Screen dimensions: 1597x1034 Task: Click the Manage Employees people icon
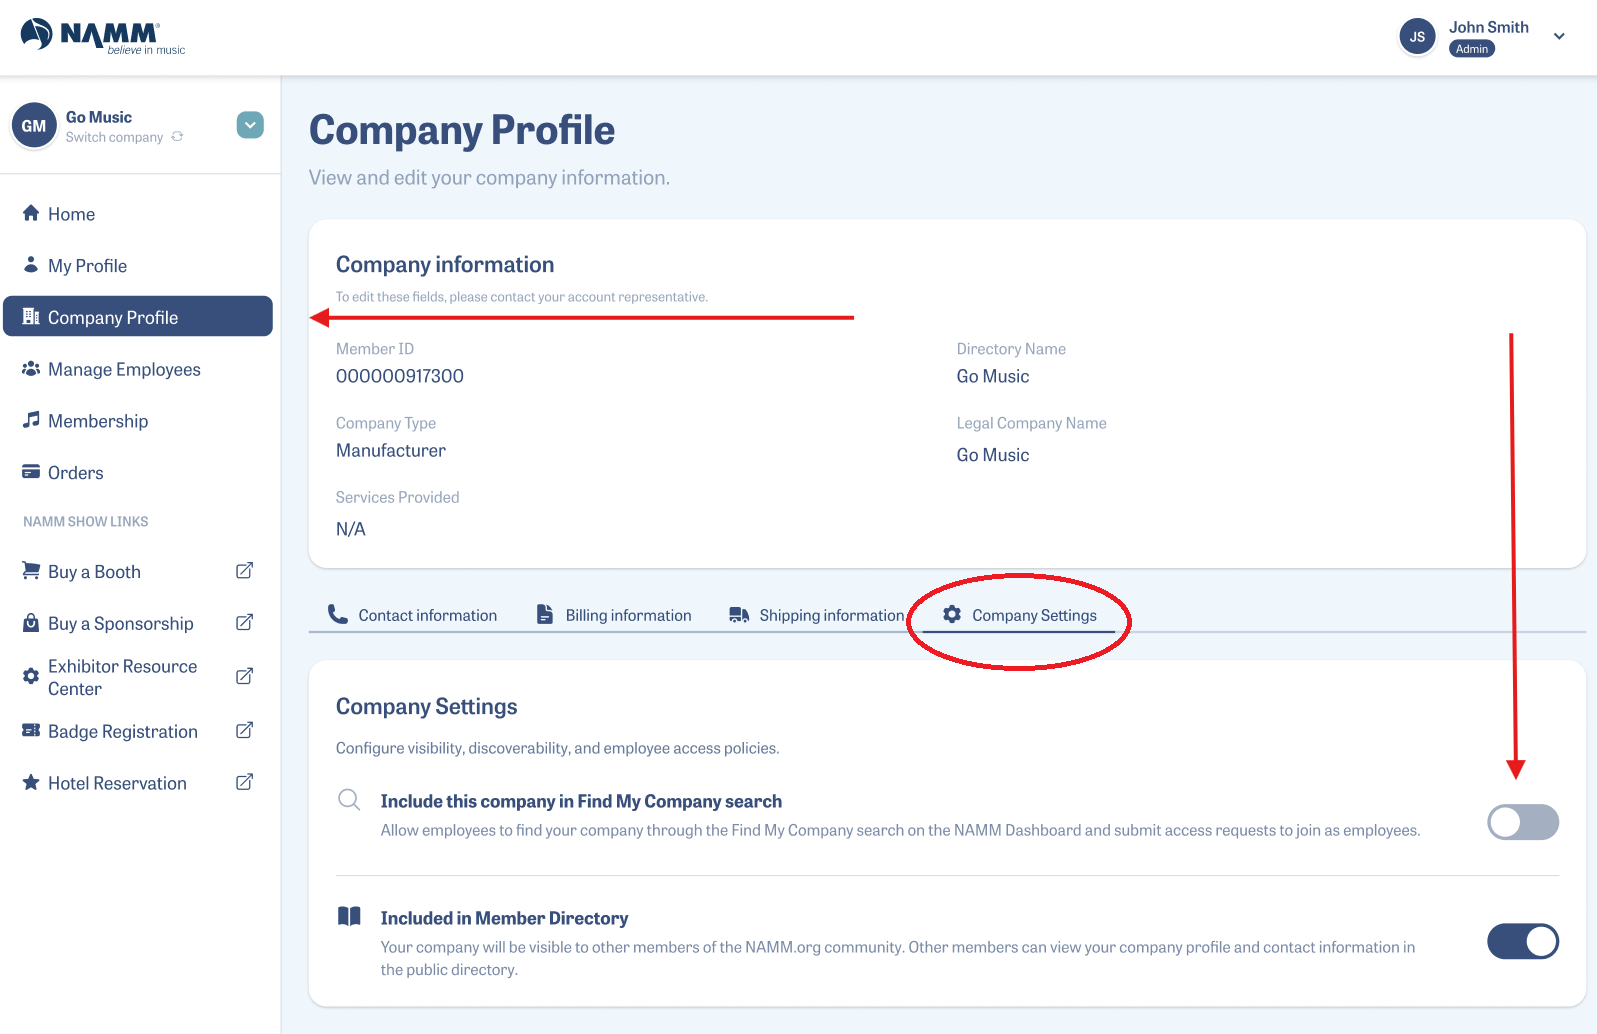click(x=31, y=369)
